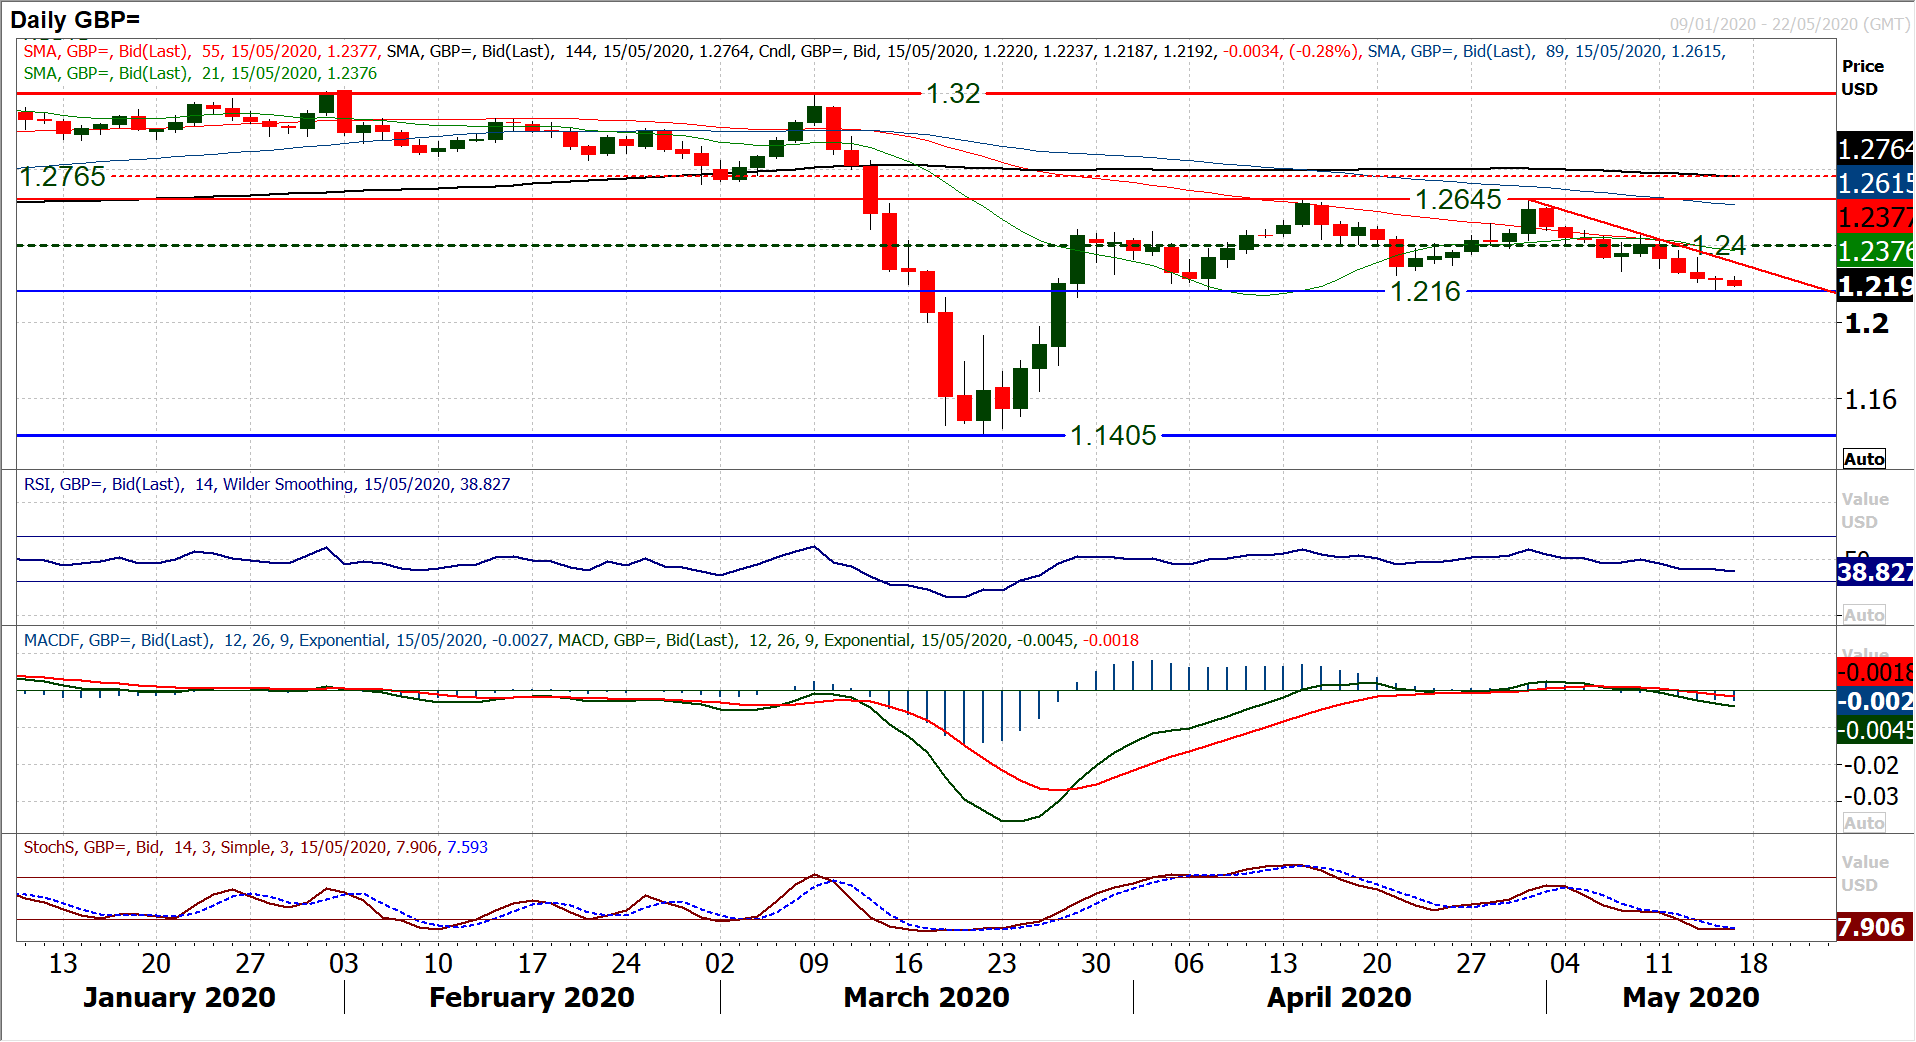
Task: Click the March 2020 month label
Action: pos(926,997)
